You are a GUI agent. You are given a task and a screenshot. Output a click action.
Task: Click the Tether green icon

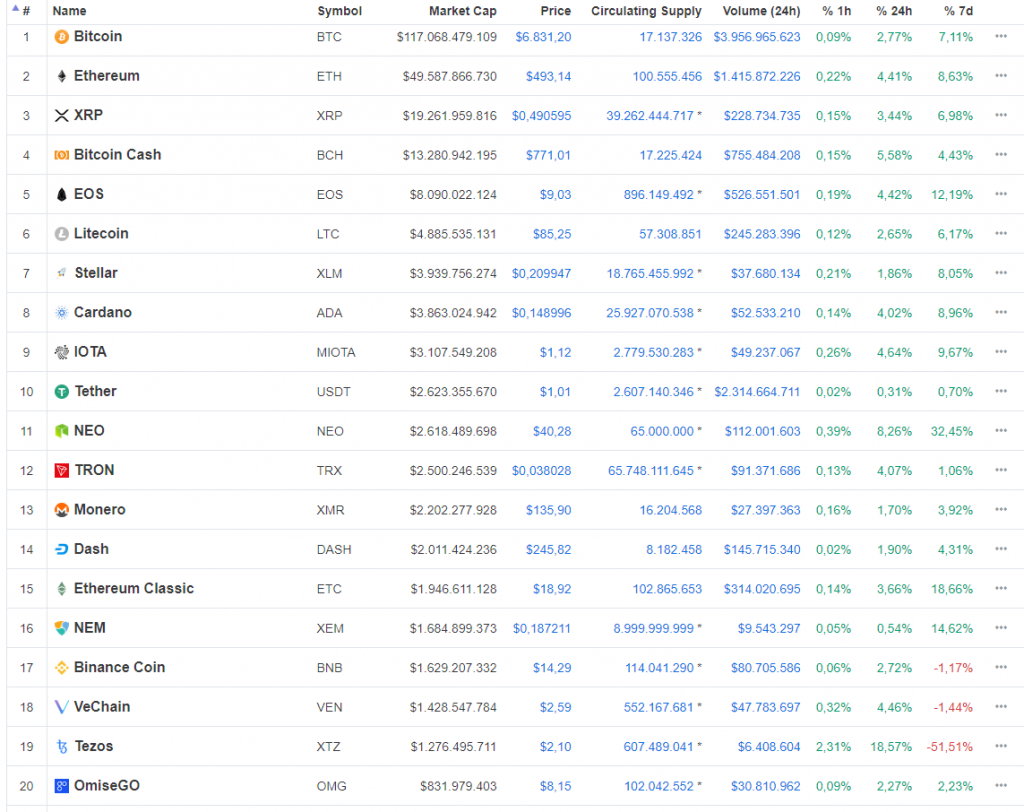61,392
